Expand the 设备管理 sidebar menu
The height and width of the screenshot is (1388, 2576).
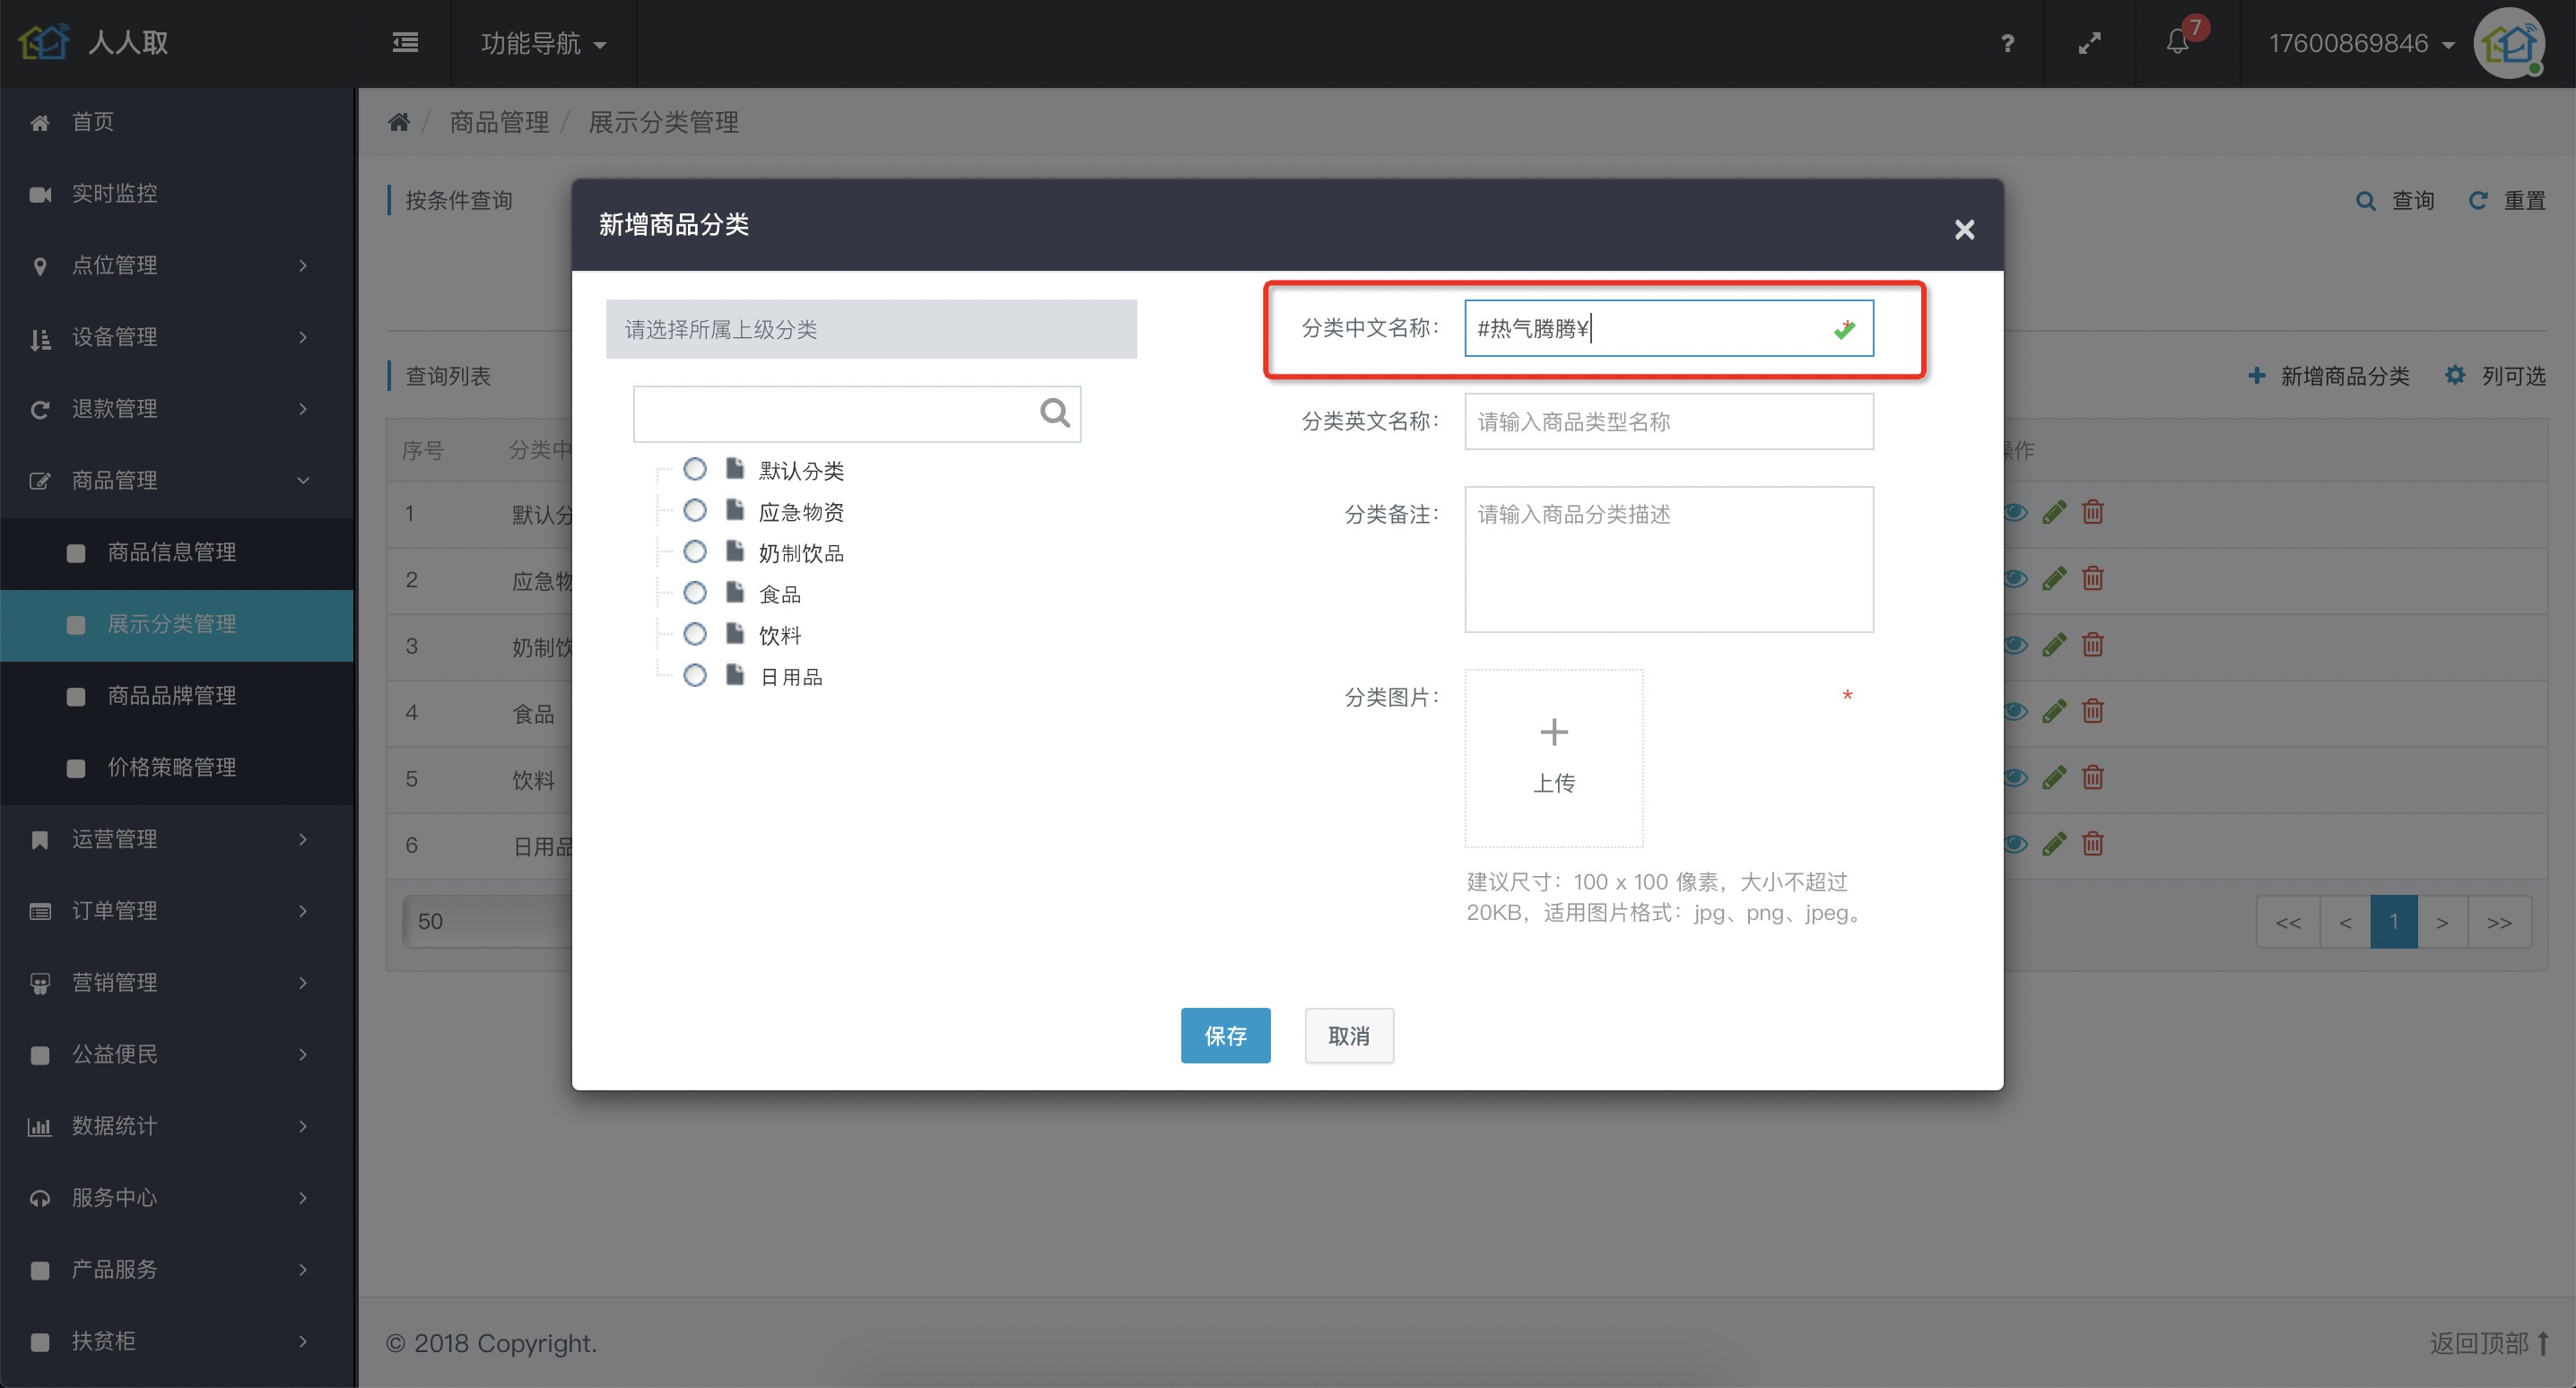point(177,338)
